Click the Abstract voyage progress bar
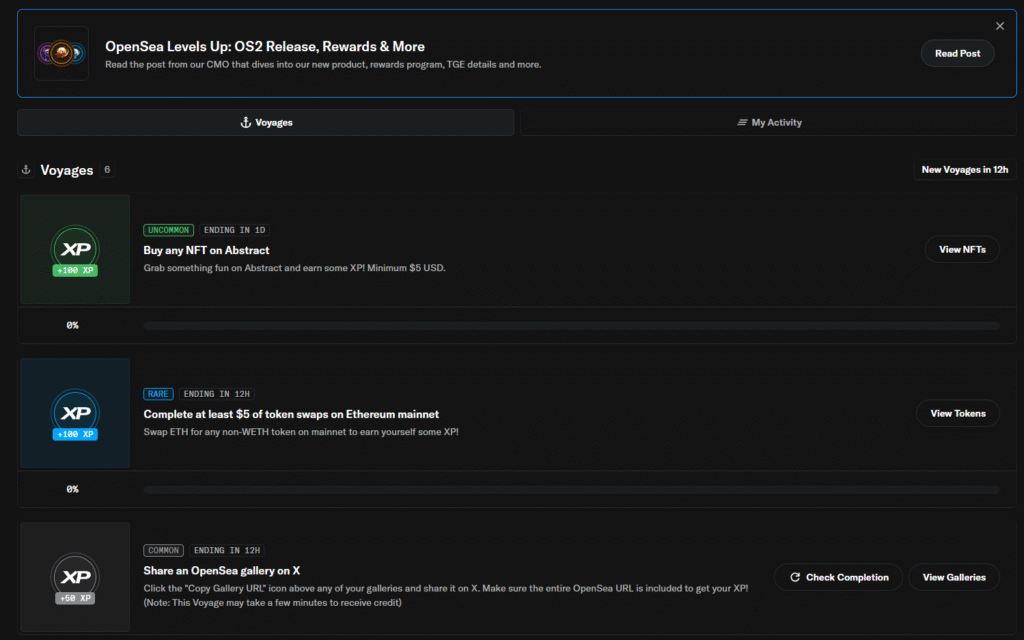The height and width of the screenshot is (640, 1024). pyautogui.click(x=571, y=326)
